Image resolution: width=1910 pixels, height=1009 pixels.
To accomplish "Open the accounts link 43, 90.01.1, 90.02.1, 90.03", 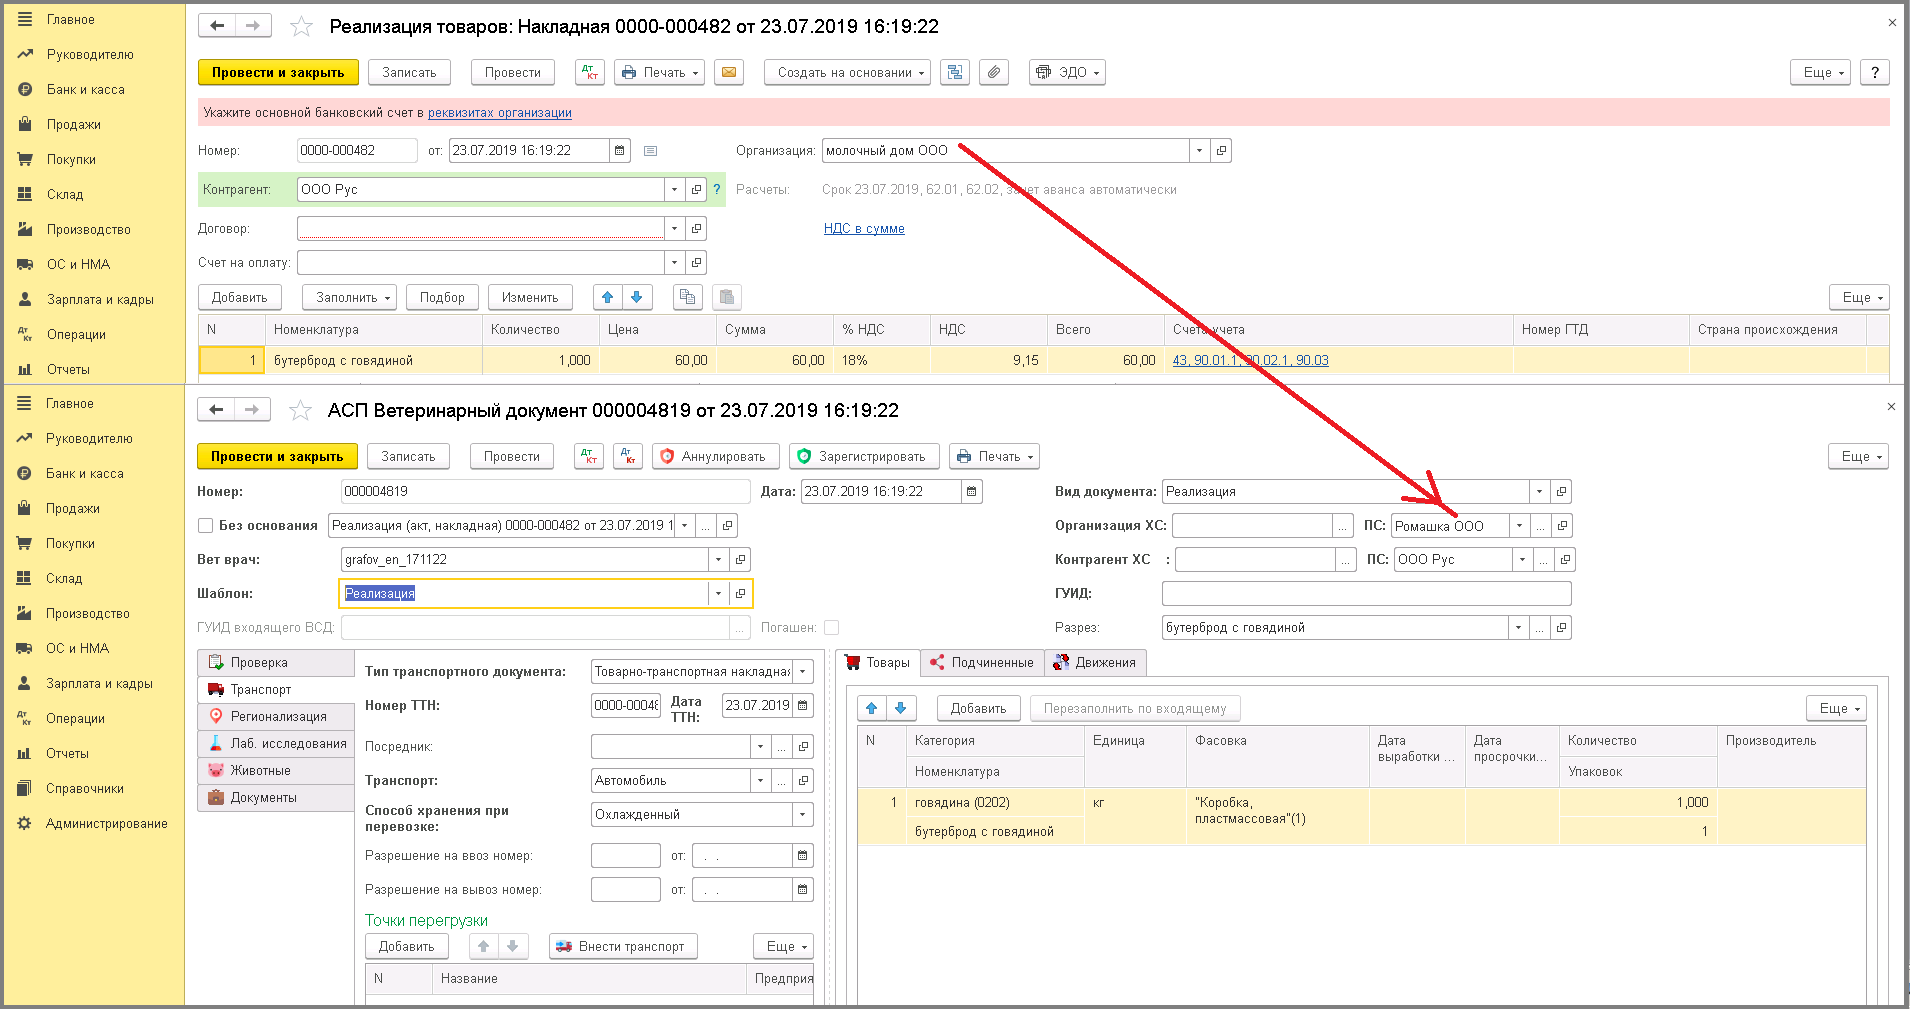I will [1250, 360].
